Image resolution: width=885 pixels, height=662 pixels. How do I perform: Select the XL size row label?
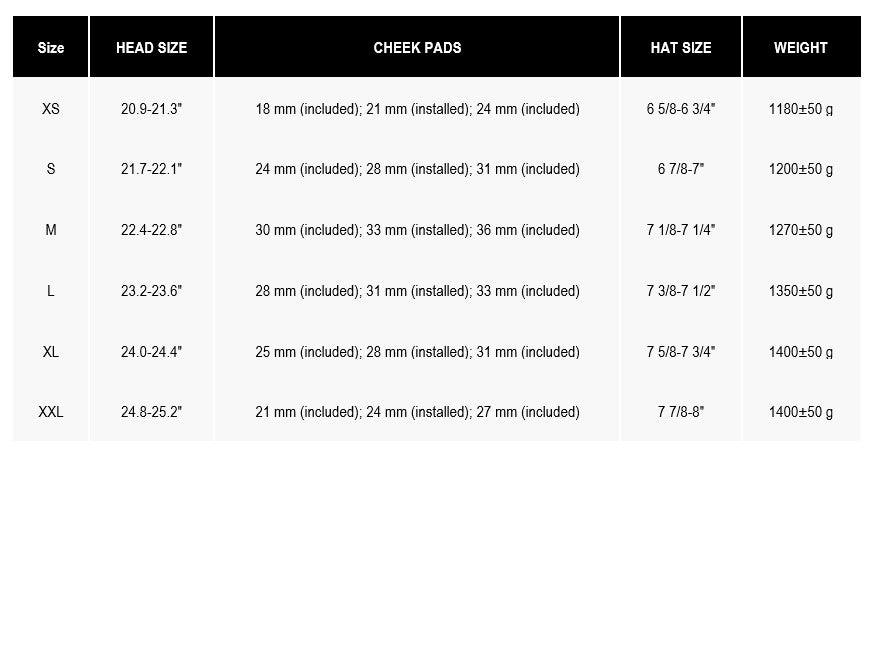point(51,352)
